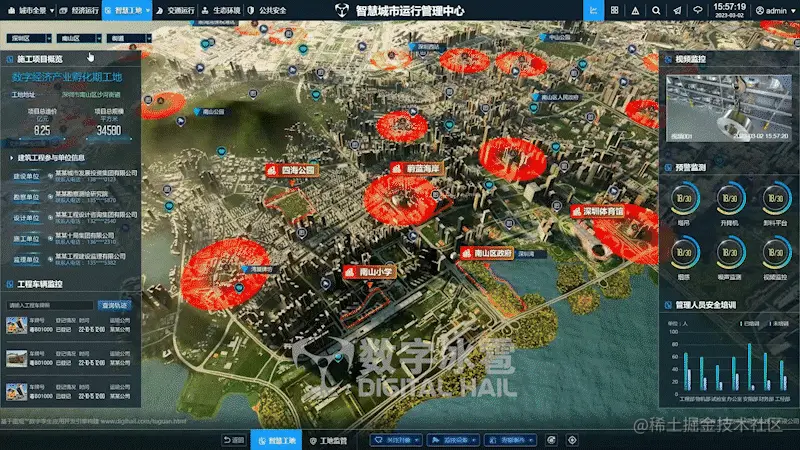Click the 深圳体育馆 map marker
The width and height of the screenshot is (800, 450).
(x=598, y=211)
